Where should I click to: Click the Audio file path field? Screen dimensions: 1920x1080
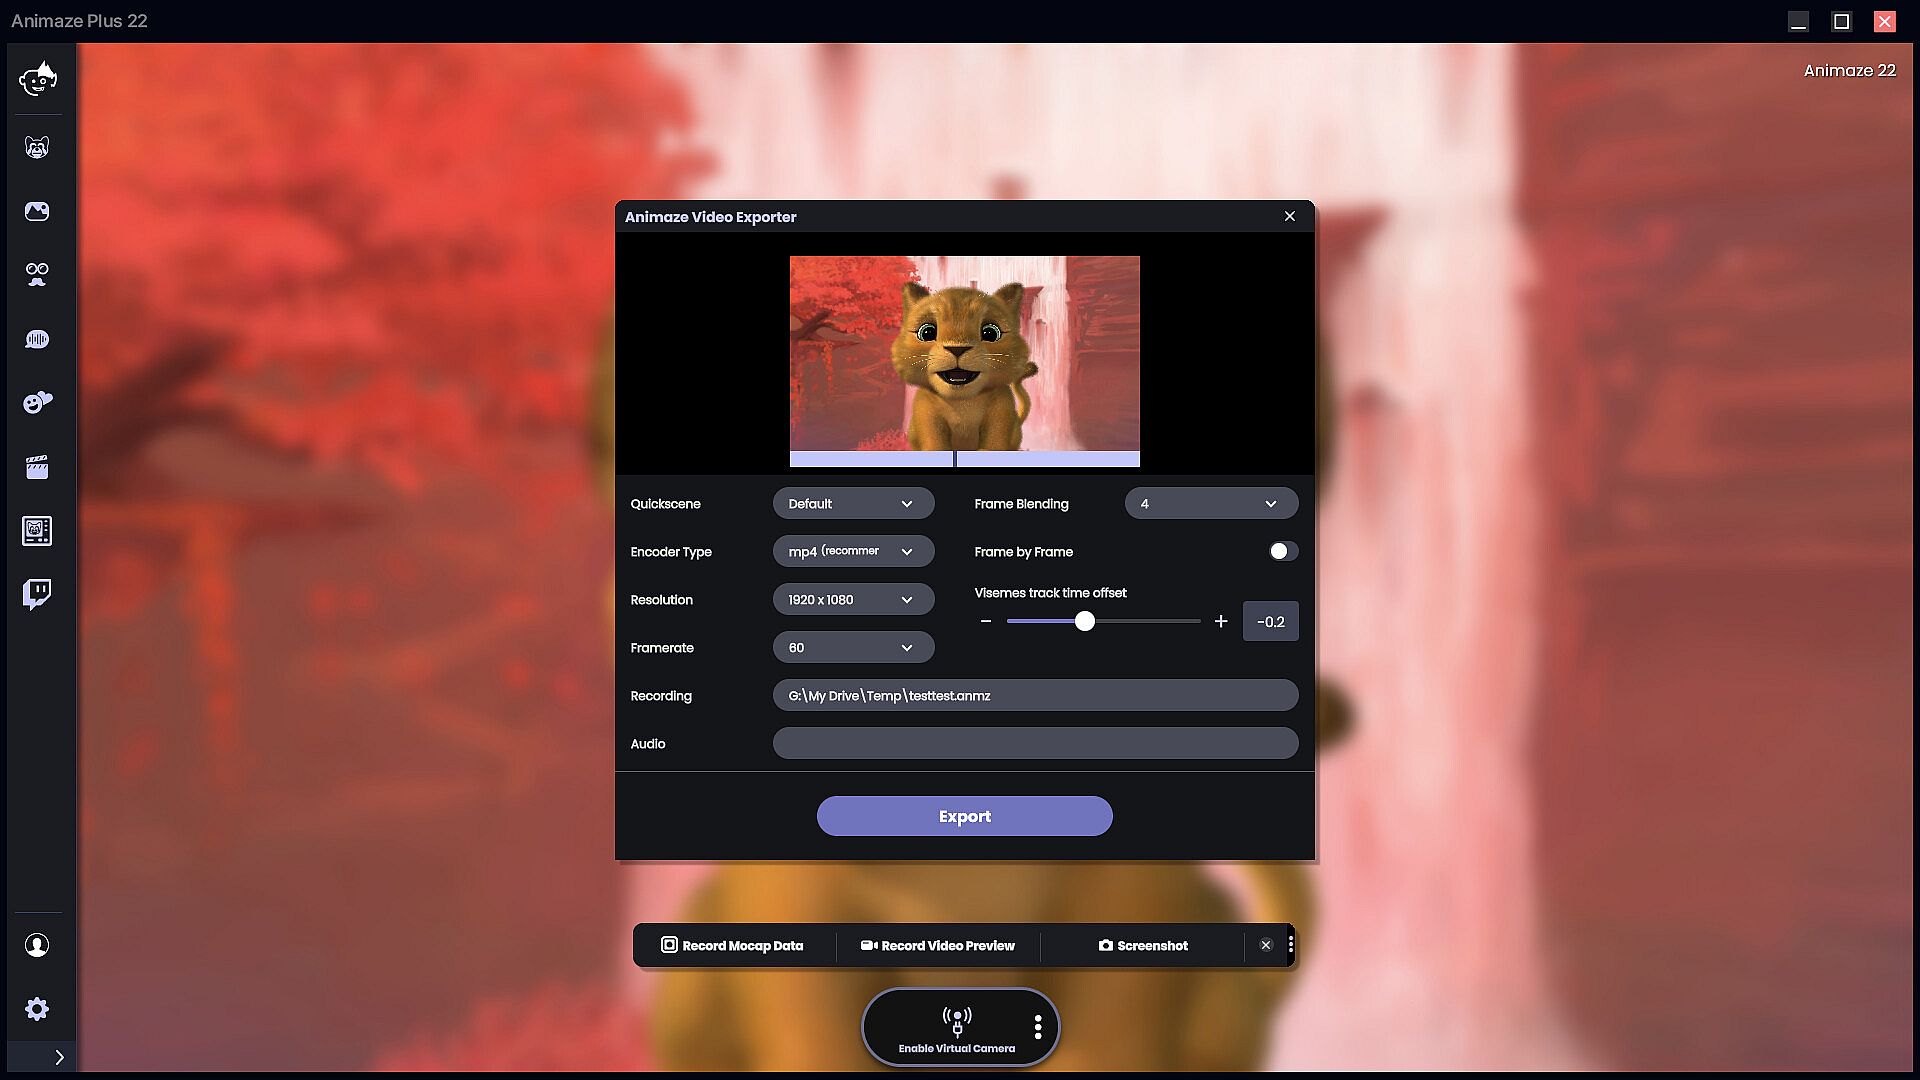pyautogui.click(x=1035, y=743)
